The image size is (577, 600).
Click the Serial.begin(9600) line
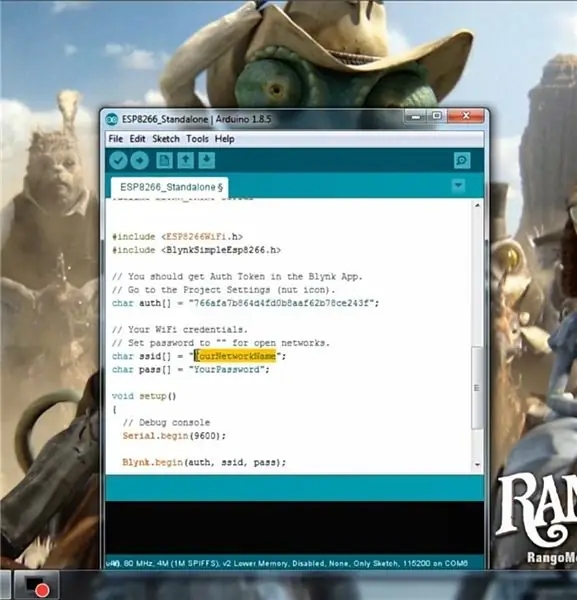coord(174,436)
